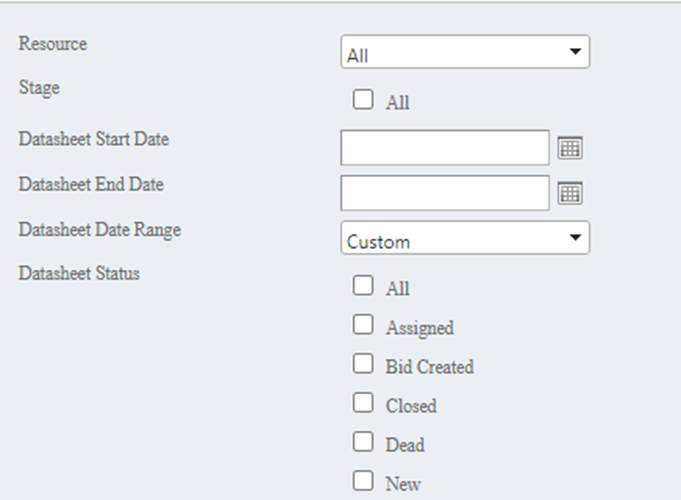
Task: Enable the Assigned status checkbox
Action: (x=363, y=325)
